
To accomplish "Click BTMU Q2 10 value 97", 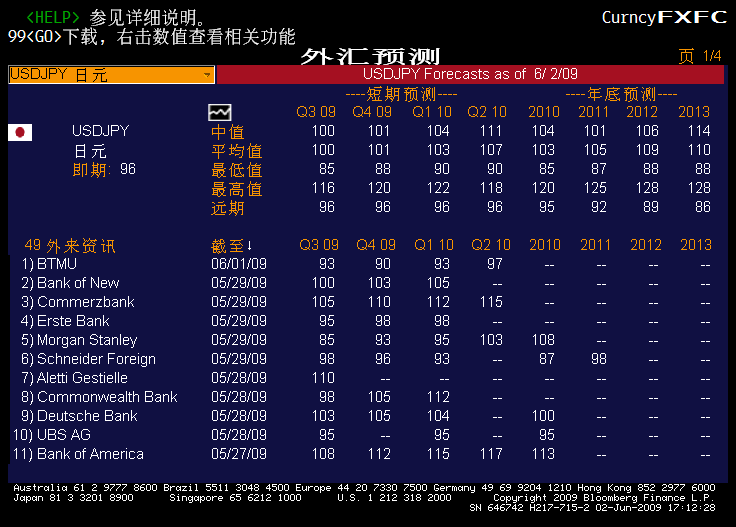I will click(495, 264).
